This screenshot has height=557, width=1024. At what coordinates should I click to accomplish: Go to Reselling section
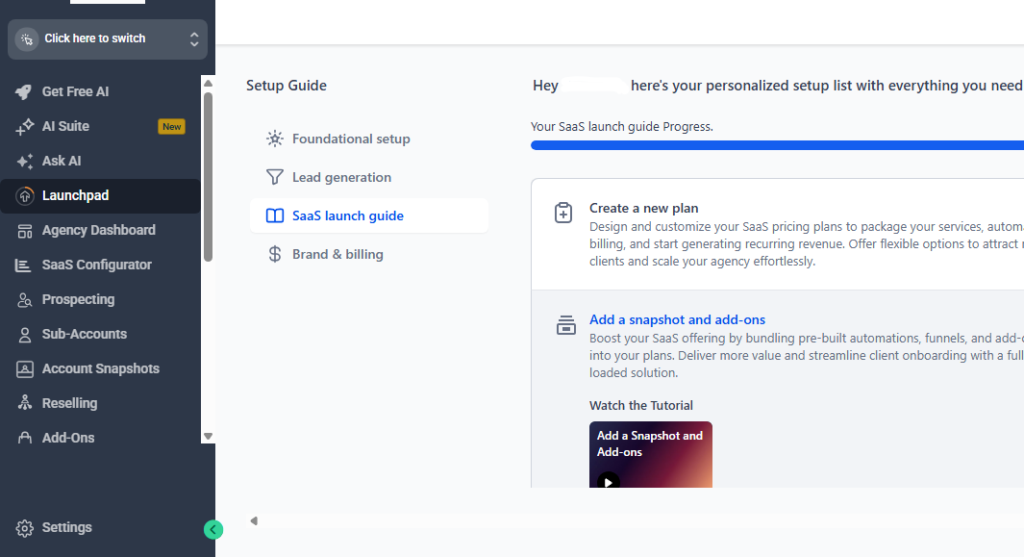coord(100,404)
